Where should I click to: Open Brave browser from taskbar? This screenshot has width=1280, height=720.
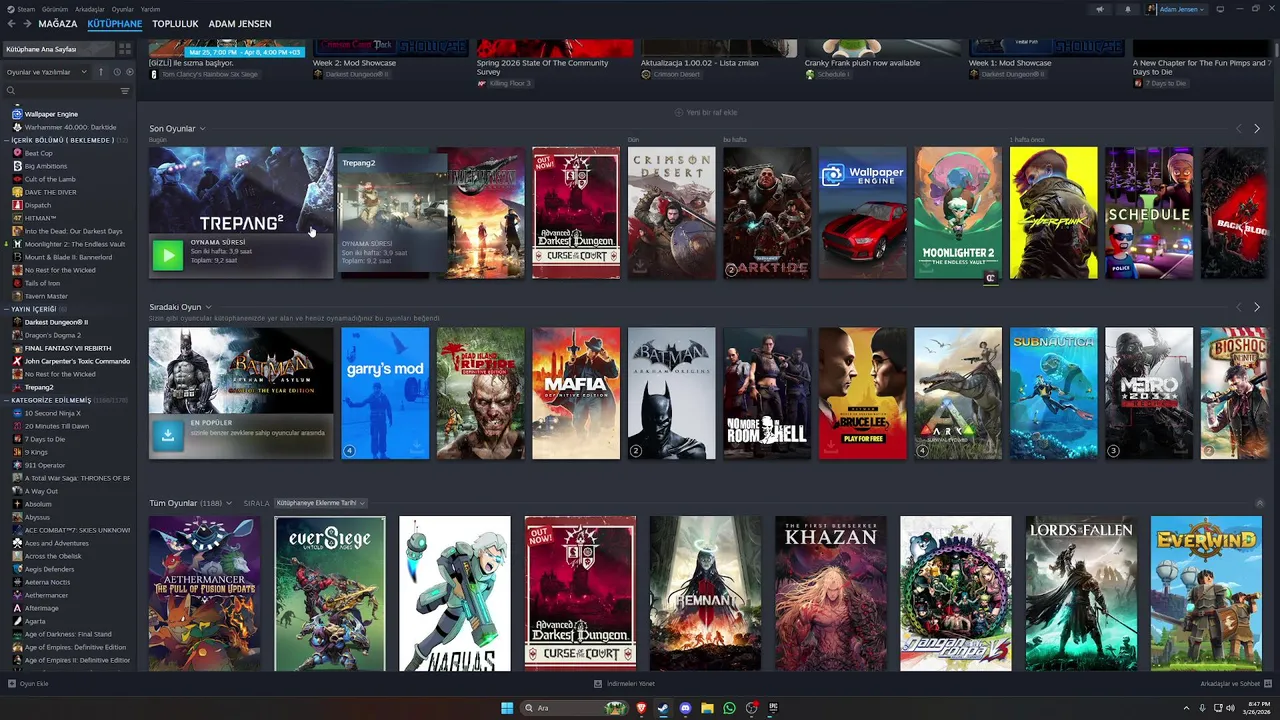click(641, 708)
